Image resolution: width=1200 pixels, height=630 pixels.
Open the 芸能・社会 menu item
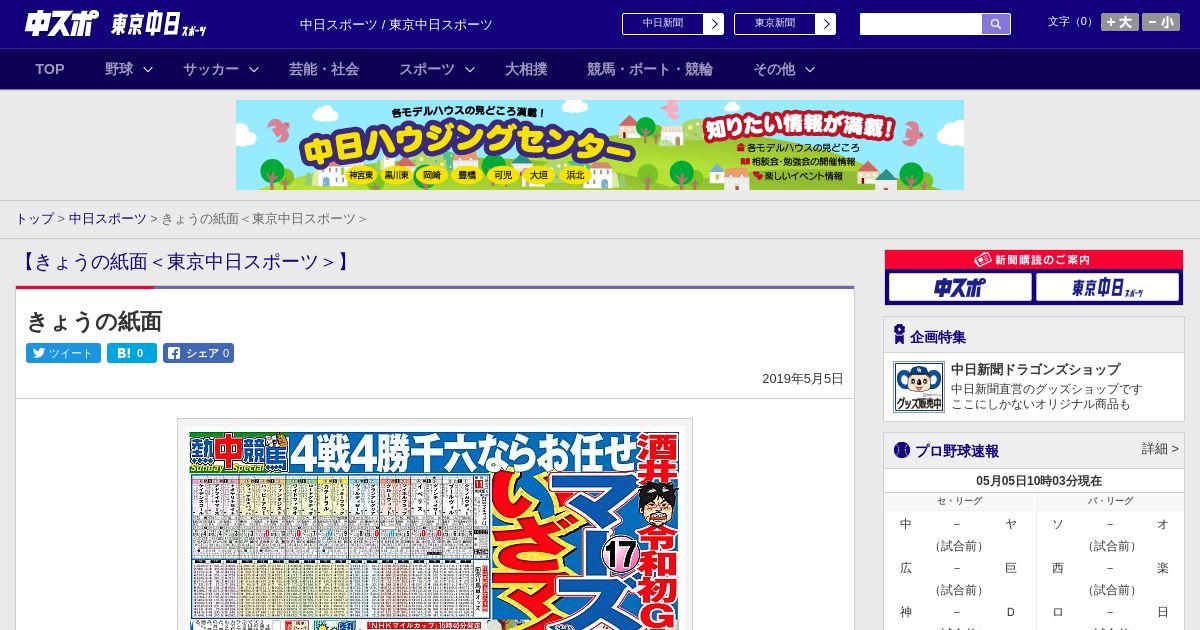click(x=324, y=69)
